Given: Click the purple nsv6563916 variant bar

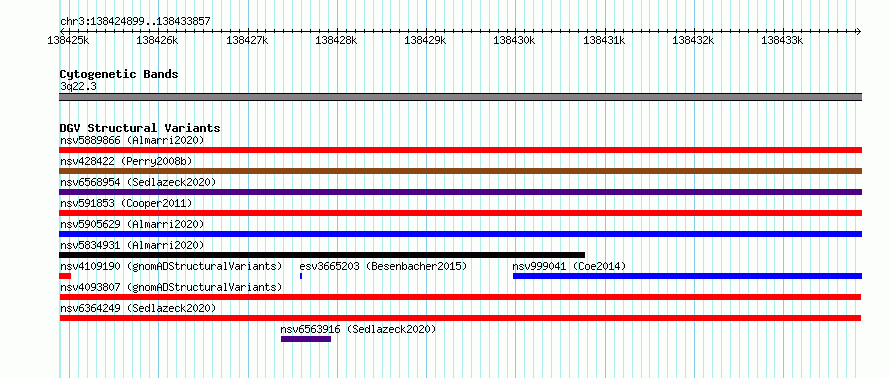Looking at the screenshot, I should click(306, 339).
